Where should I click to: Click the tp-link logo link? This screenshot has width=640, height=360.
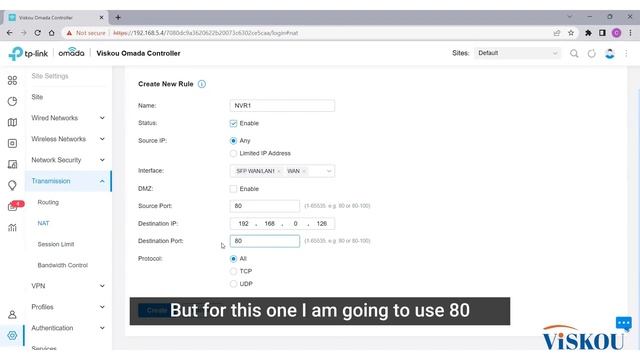pos(28,53)
